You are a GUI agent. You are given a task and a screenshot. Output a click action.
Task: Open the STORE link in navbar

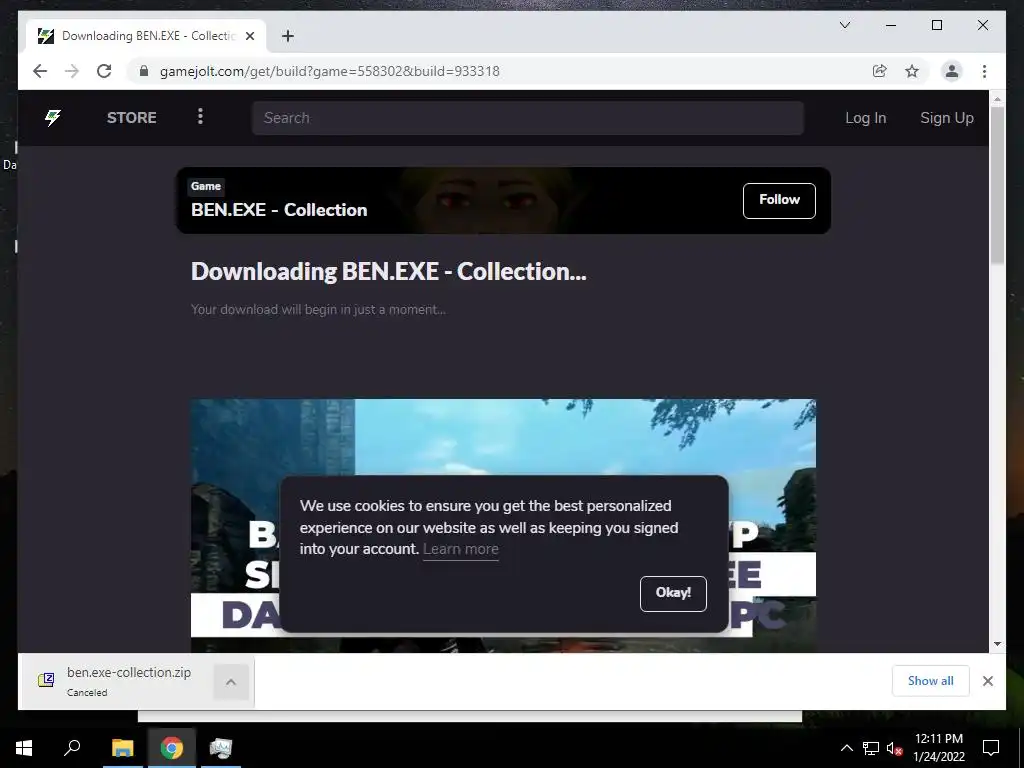point(131,118)
